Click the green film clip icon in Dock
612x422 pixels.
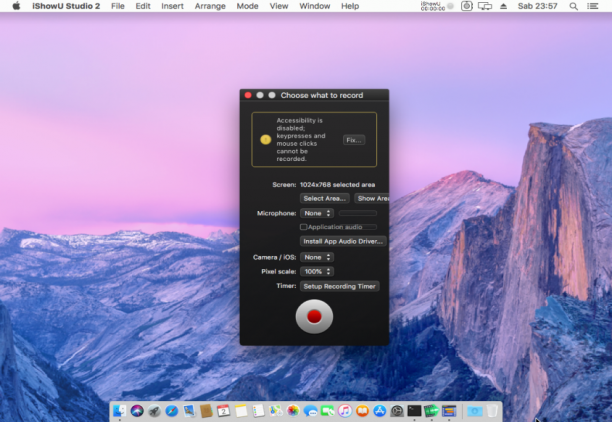[431, 411]
